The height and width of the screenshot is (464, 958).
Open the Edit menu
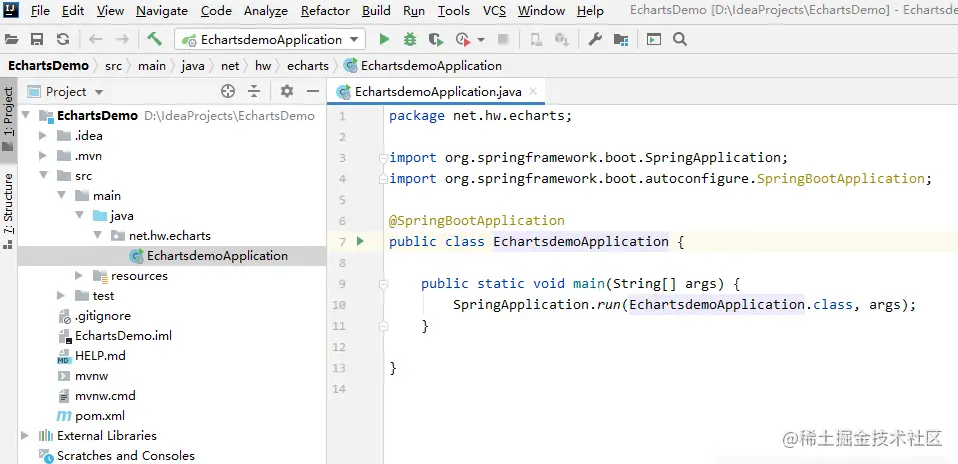point(73,10)
